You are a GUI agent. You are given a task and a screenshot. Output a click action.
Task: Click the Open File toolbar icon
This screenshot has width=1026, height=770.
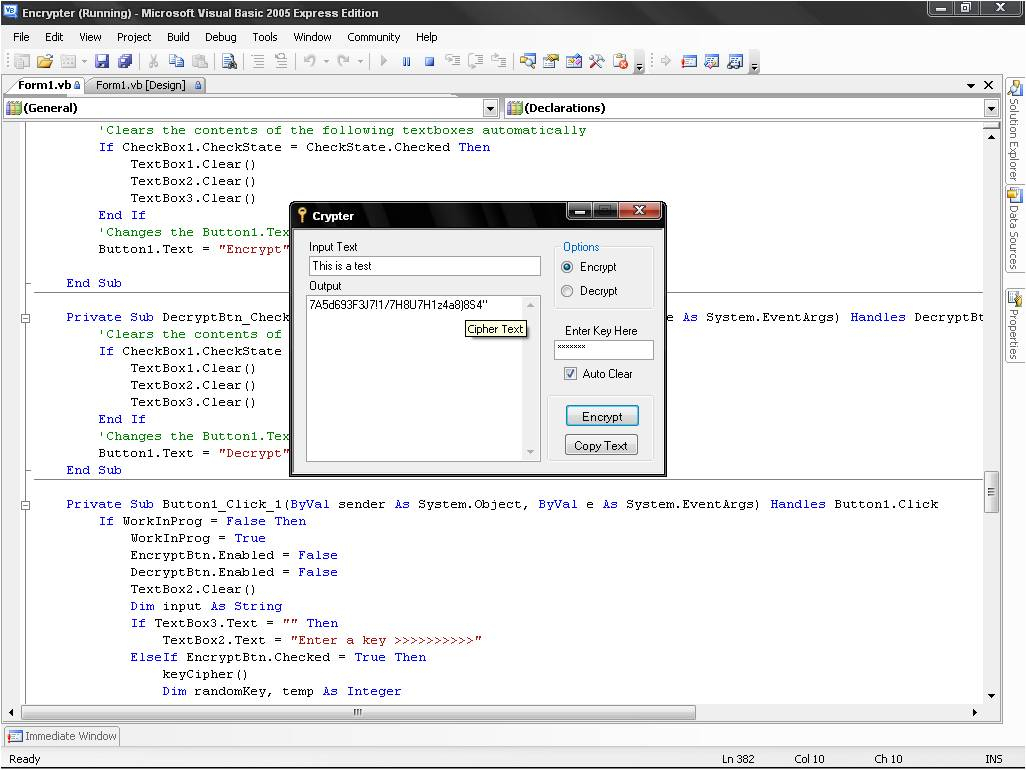tap(44, 62)
